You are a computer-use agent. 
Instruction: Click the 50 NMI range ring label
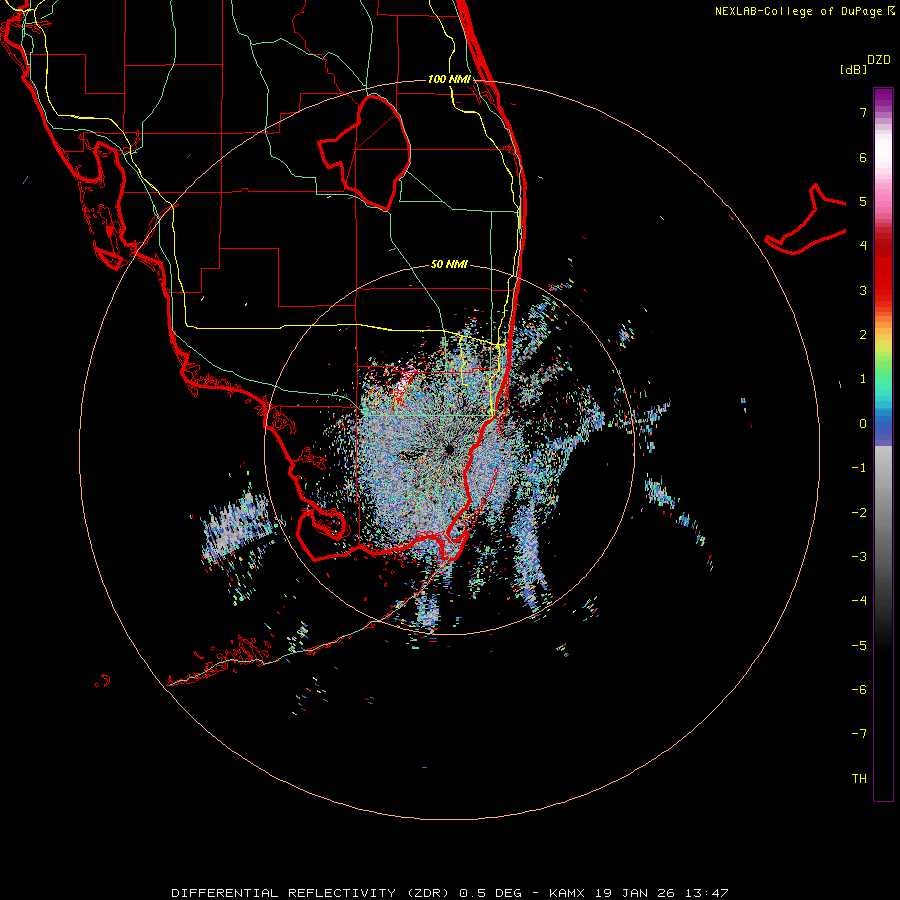(449, 264)
